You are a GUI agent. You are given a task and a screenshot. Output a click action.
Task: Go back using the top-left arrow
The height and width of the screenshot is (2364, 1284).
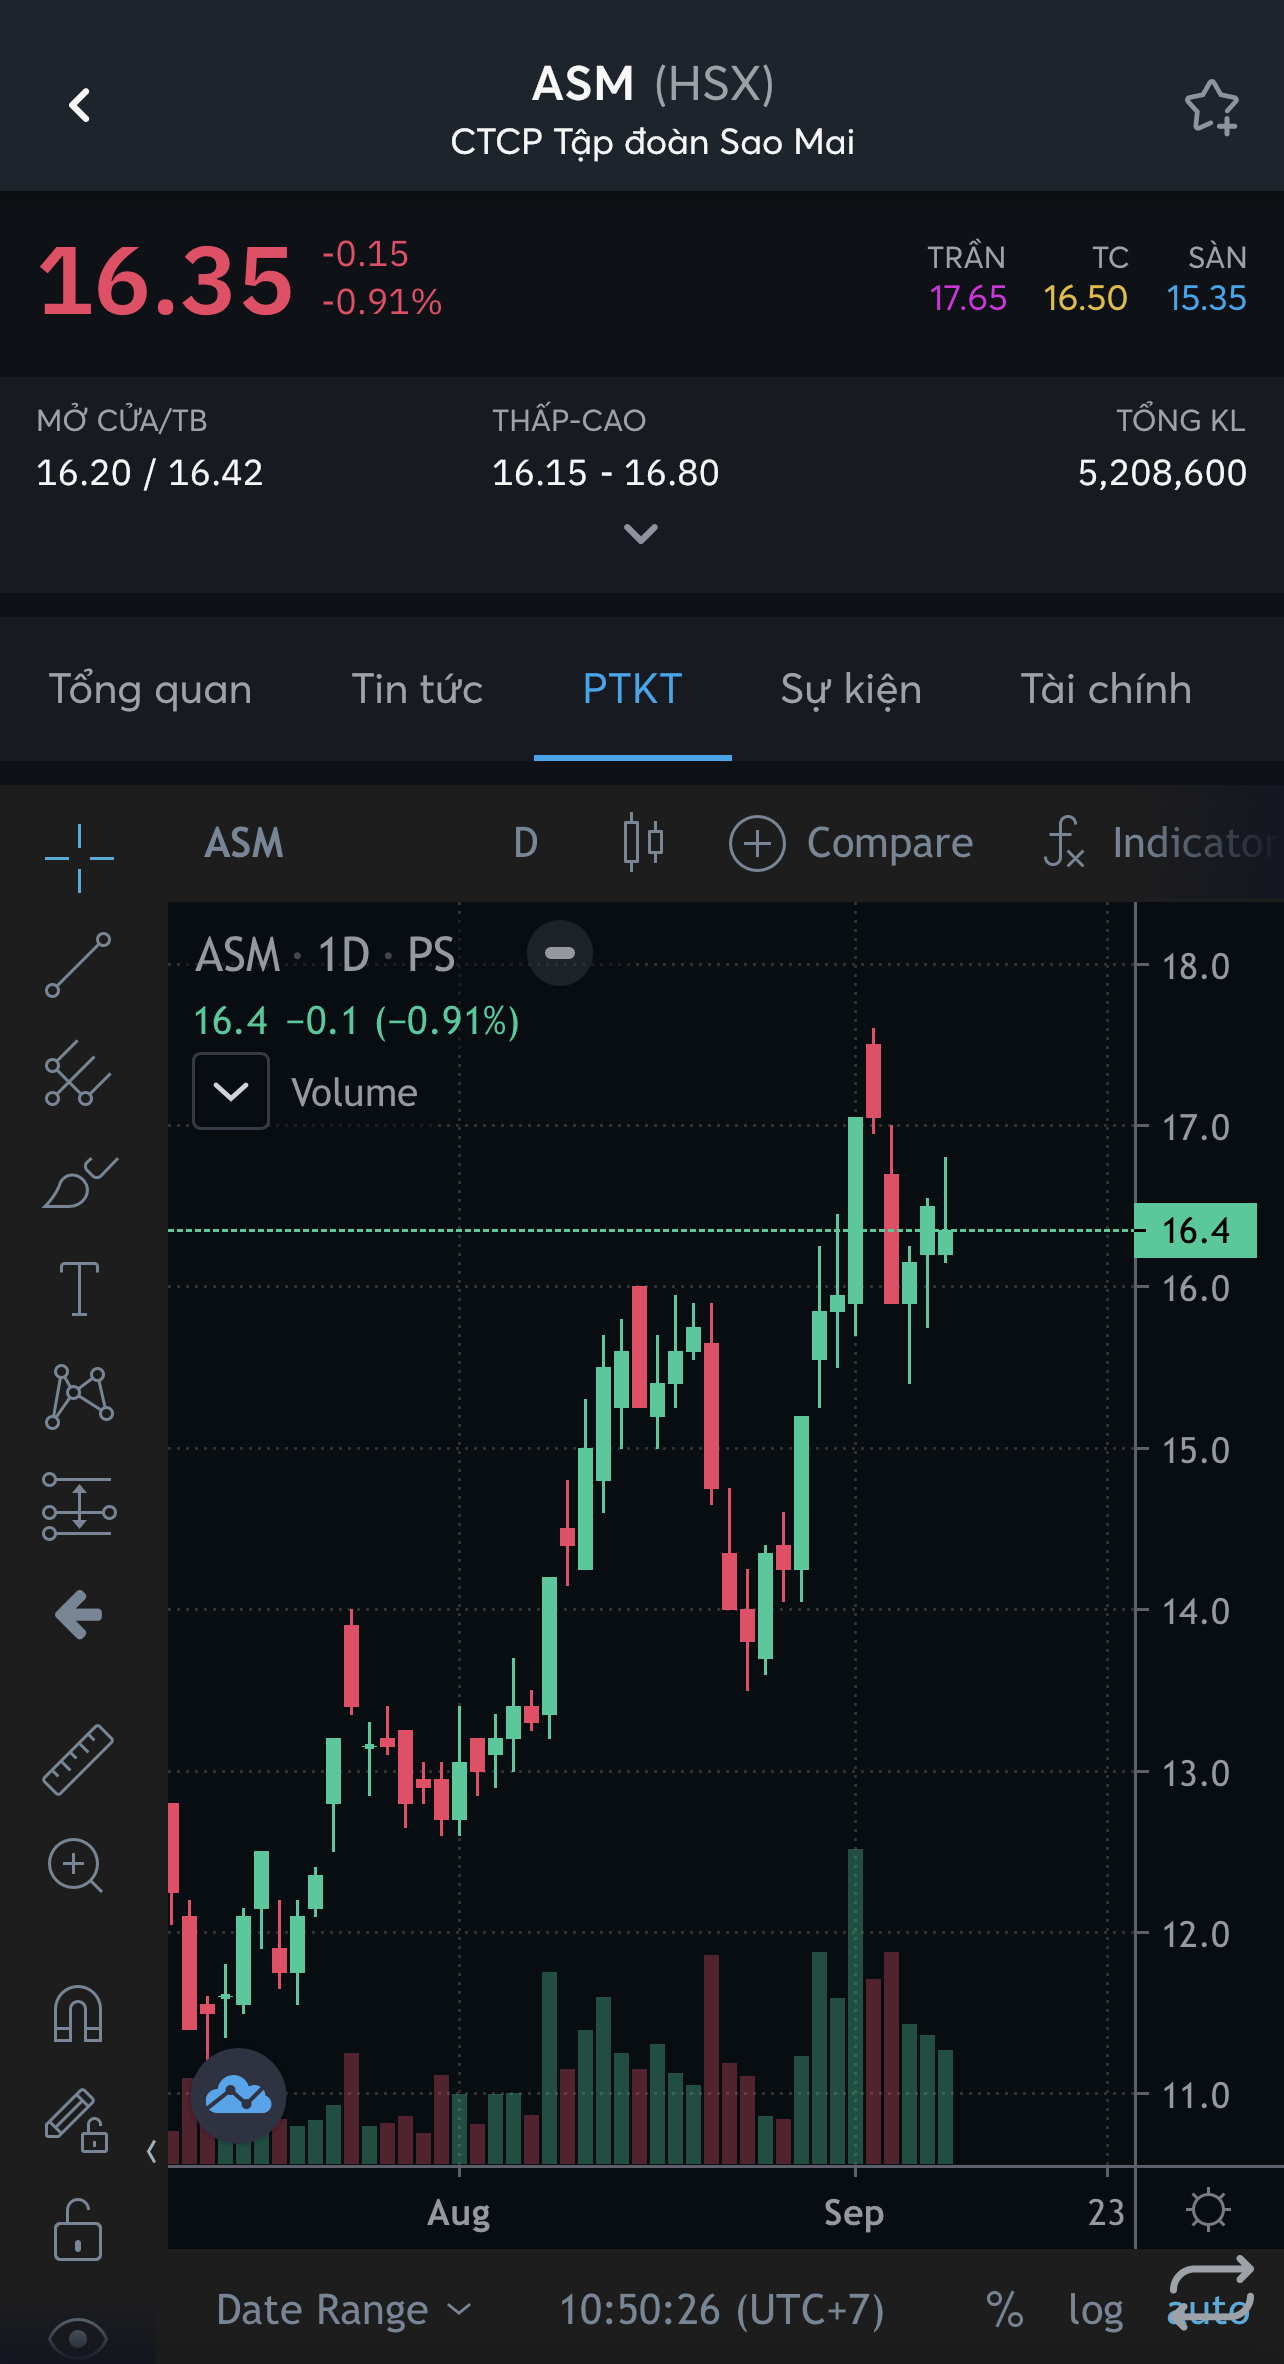[x=80, y=105]
